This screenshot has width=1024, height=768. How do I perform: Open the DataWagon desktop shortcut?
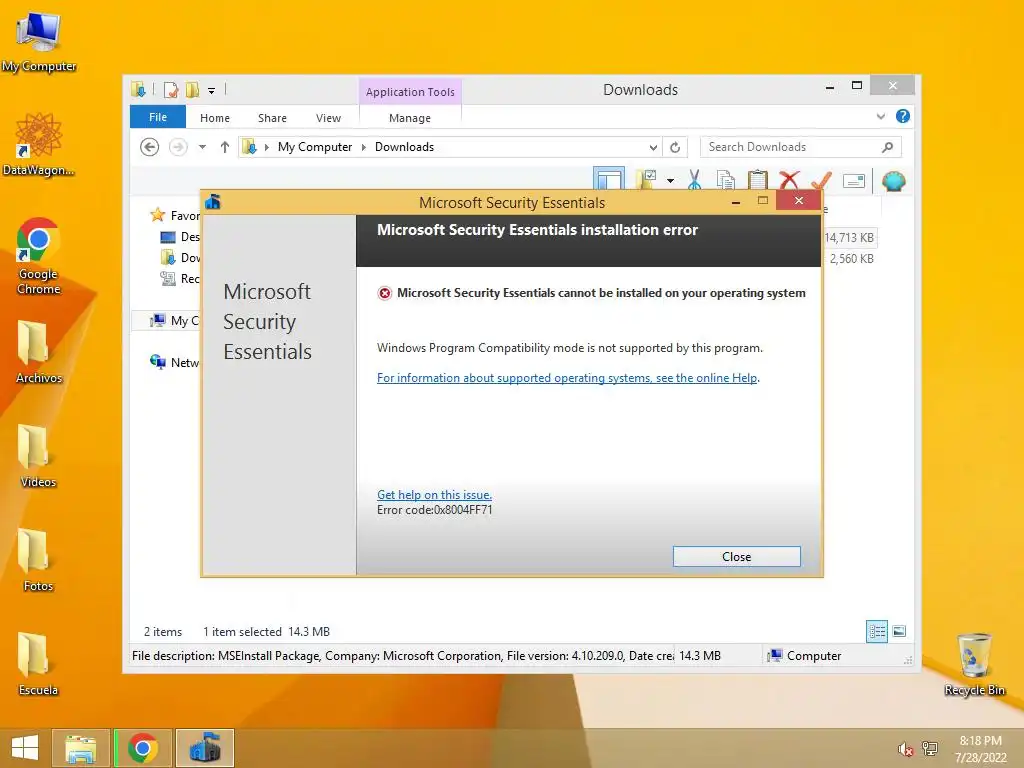(39, 144)
